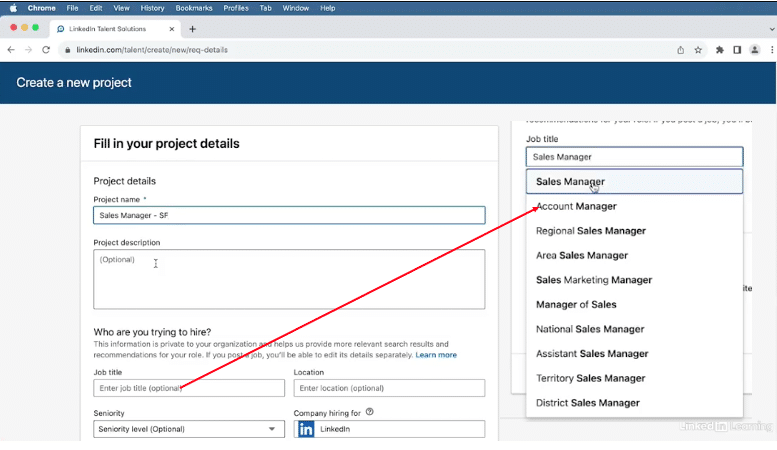
Task: Open a new browser tab
Action: tap(192, 29)
